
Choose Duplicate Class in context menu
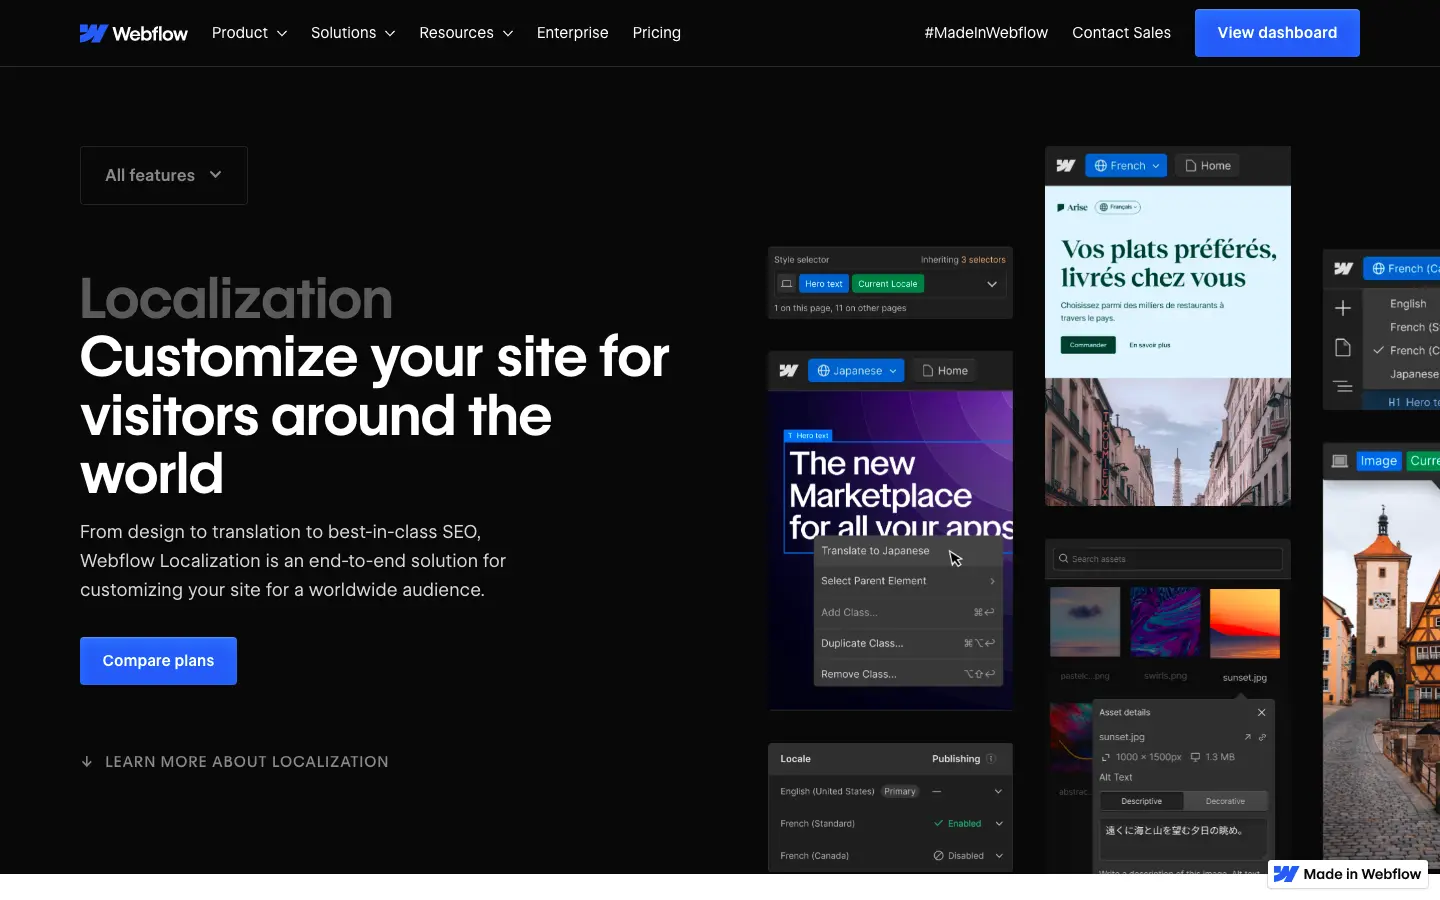[x=908, y=643]
